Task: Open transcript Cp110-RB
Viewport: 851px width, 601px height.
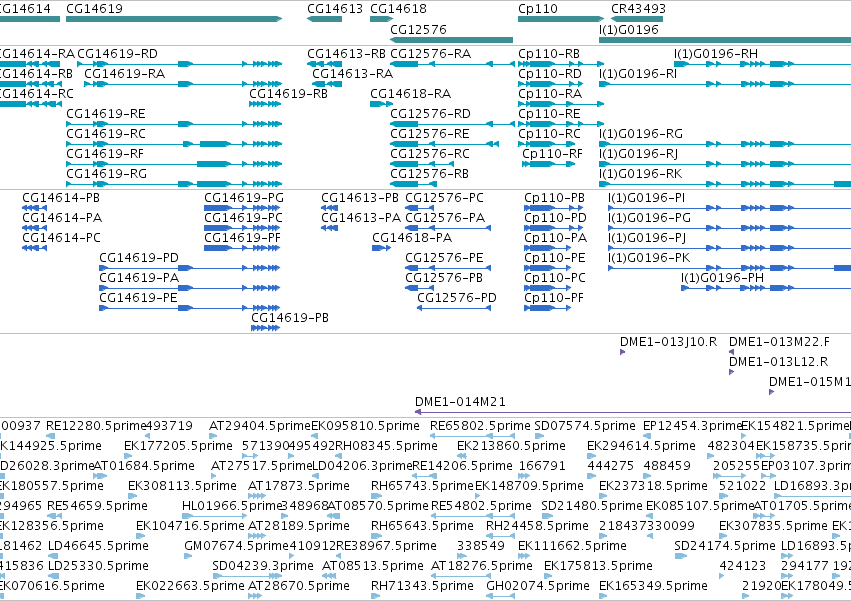Action: pos(549,54)
